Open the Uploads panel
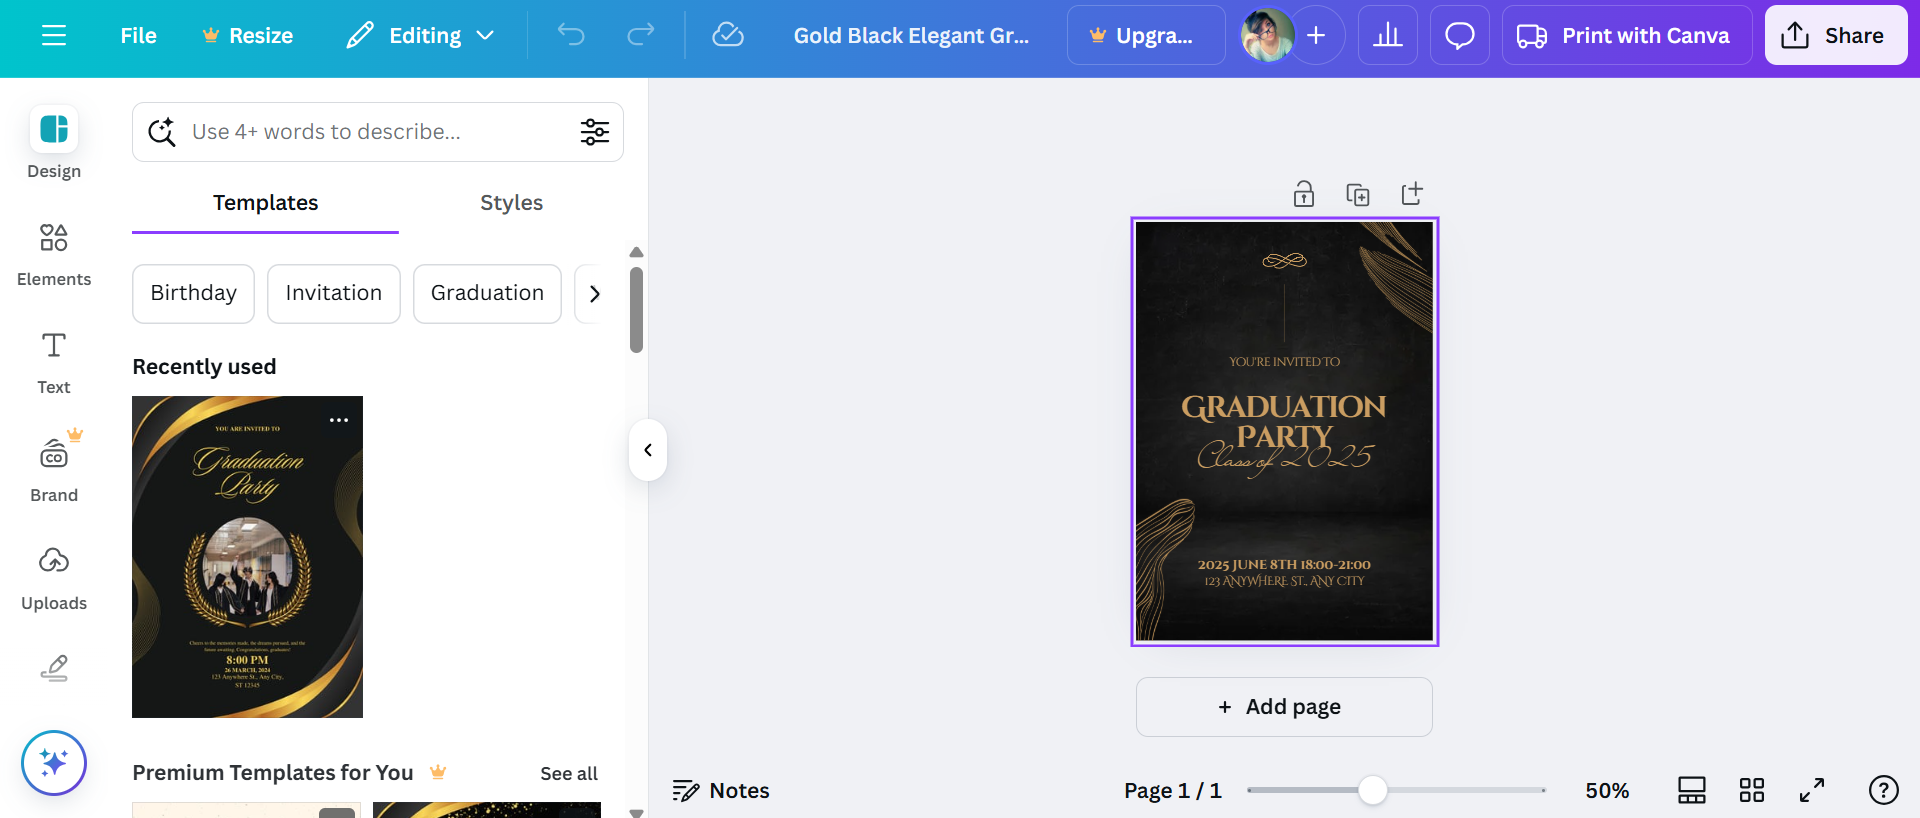Screen dimensions: 1920x818 click(54, 578)
